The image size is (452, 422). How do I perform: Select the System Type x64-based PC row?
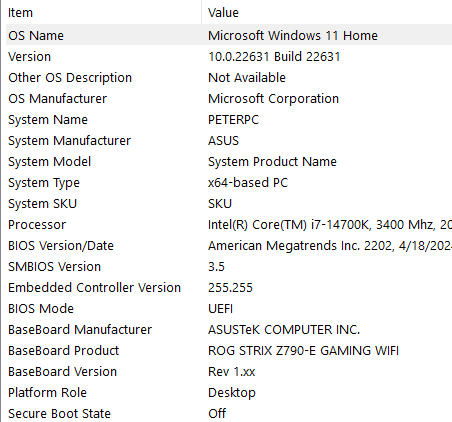tap(229, 182)
